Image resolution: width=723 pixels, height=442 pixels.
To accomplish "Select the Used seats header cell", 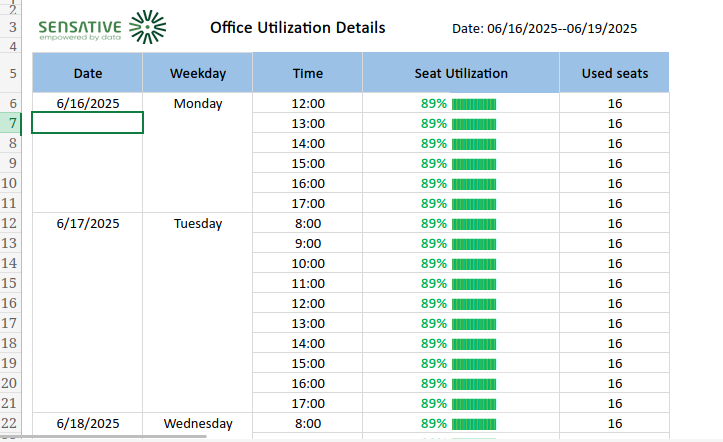I will tap(614, 73).
